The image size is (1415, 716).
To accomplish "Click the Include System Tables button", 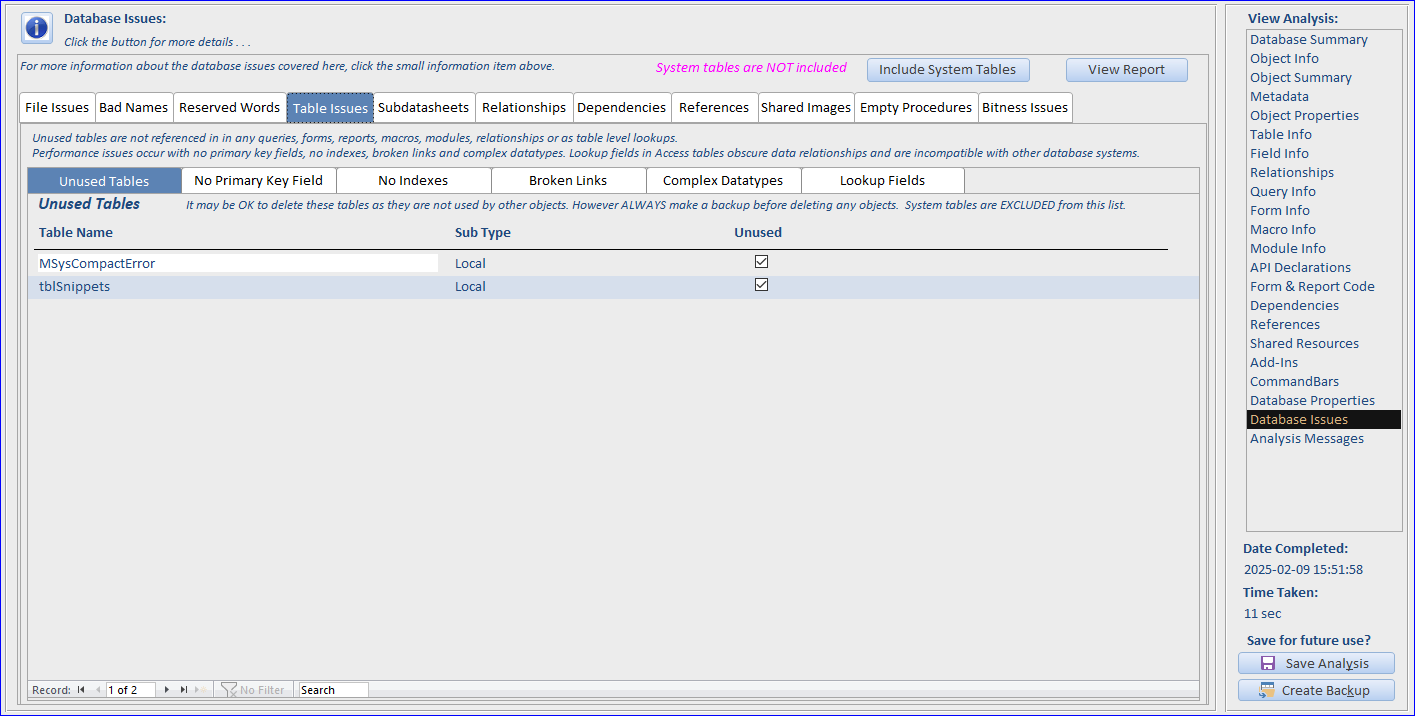I will point(948,70).
